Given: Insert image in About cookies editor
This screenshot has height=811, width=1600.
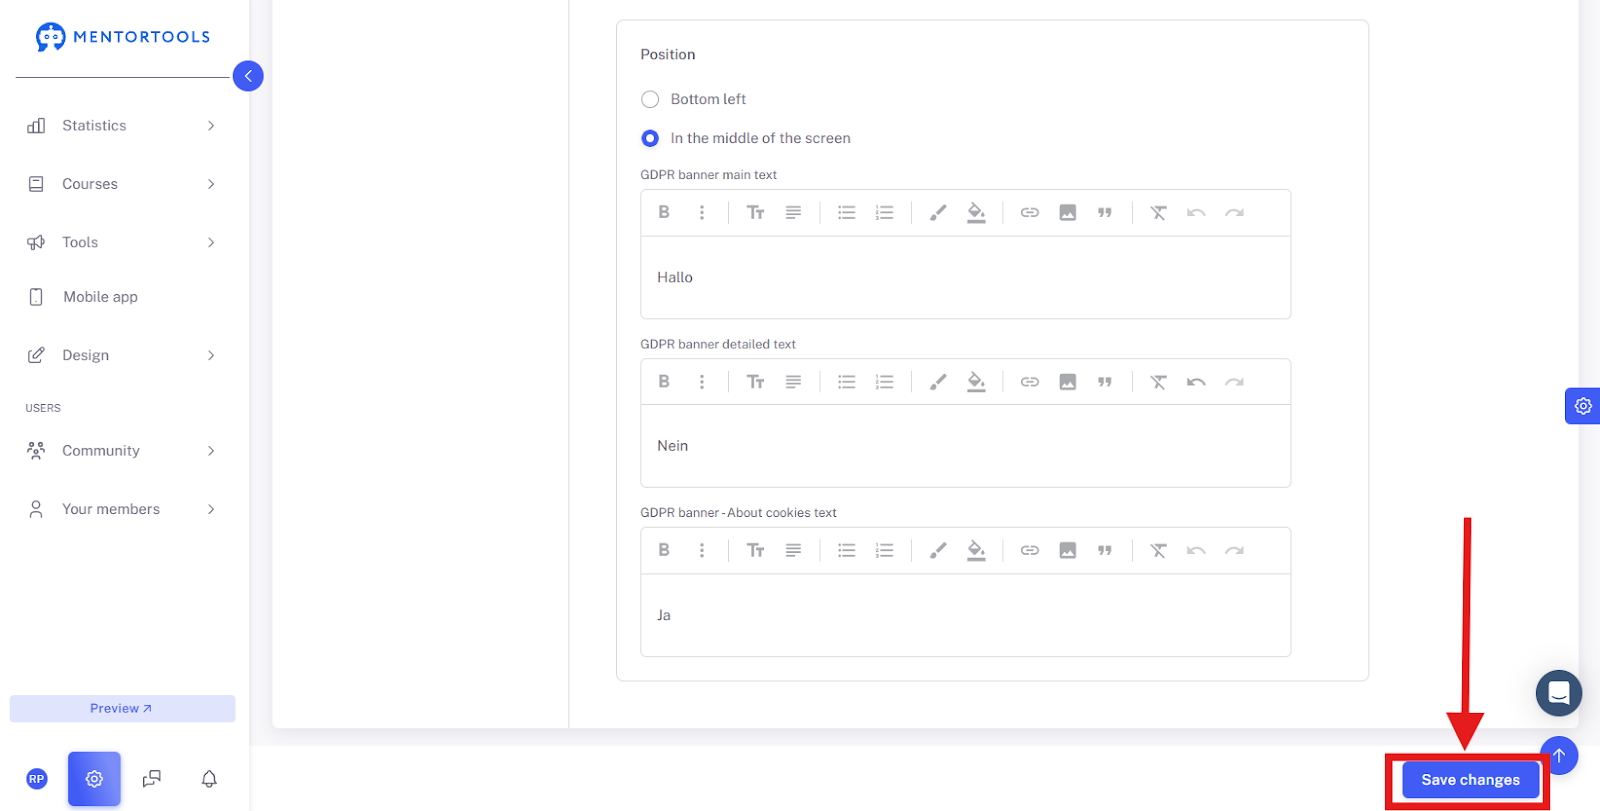Looking at the screenshot, I should (1068, 550).
